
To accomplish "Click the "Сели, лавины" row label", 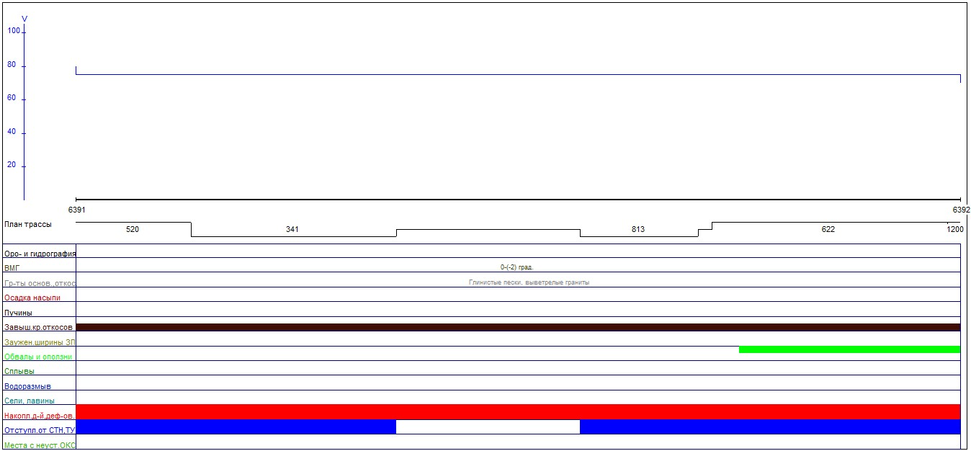I will click(29, 401).
